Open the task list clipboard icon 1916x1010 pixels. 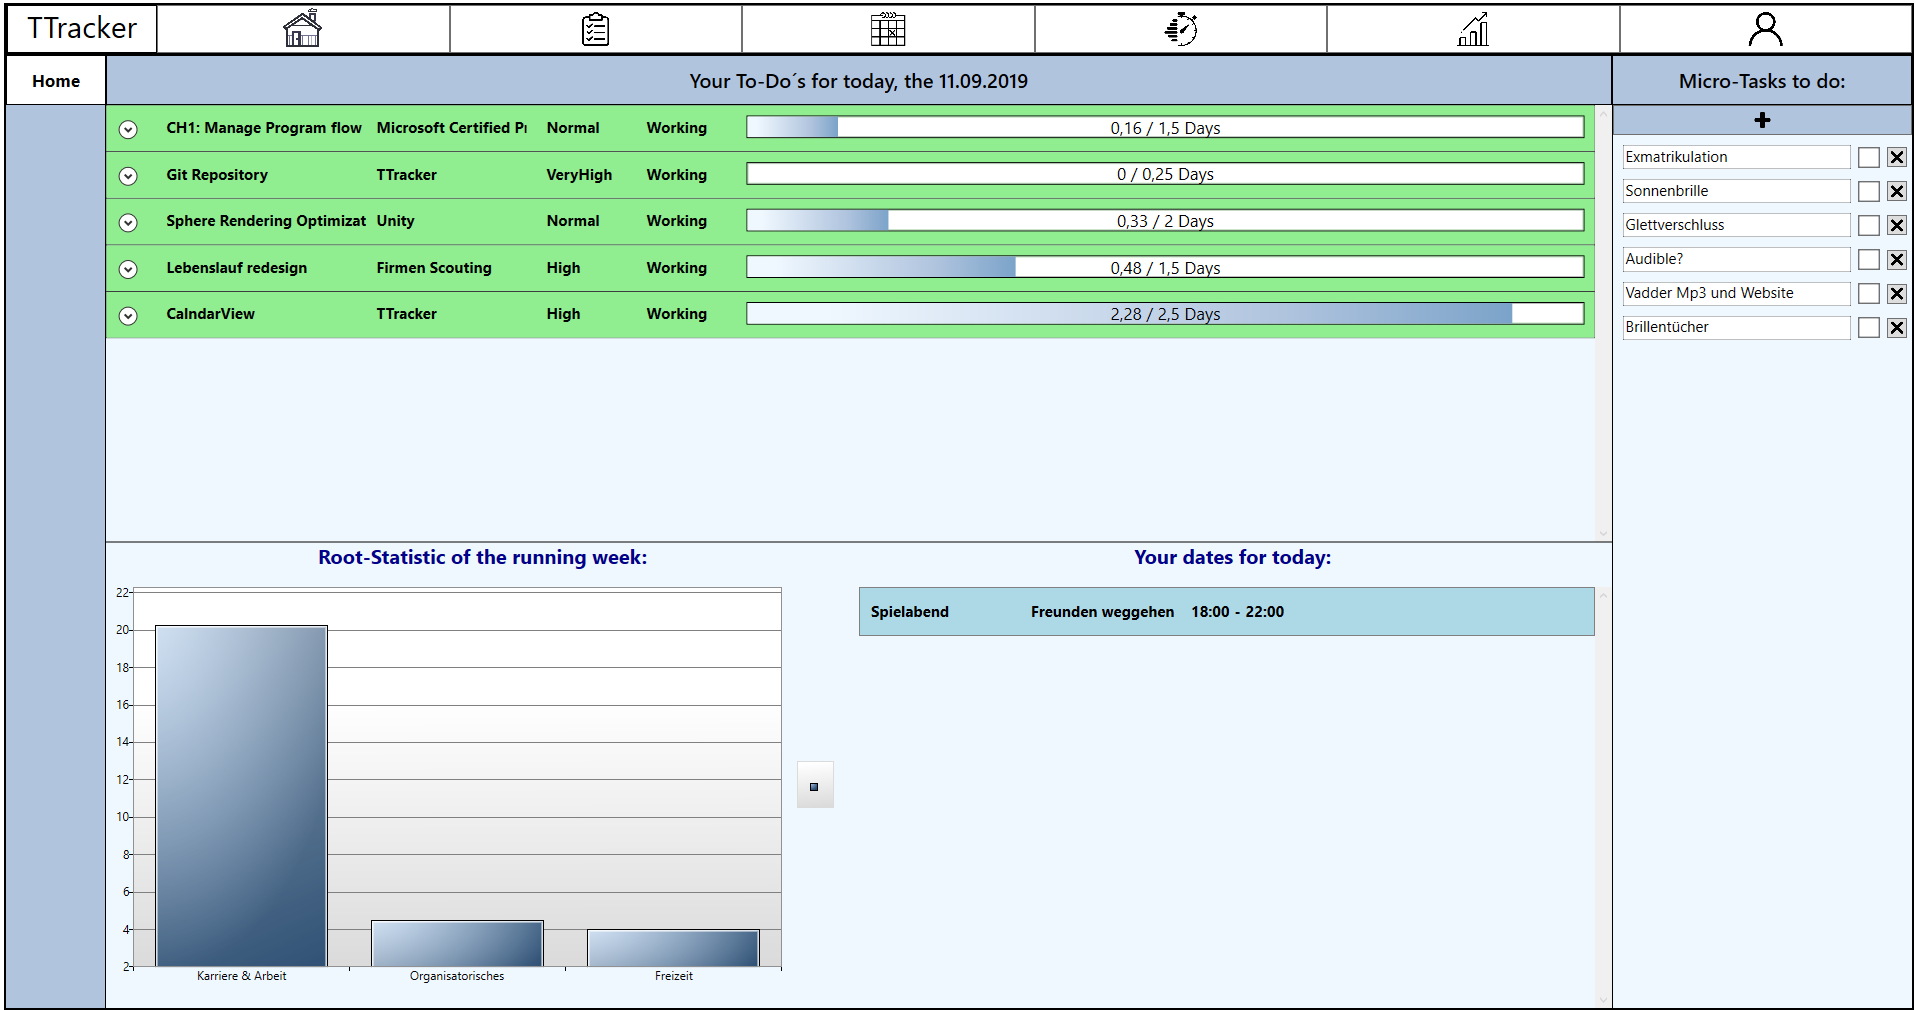[x=595, y=29]
